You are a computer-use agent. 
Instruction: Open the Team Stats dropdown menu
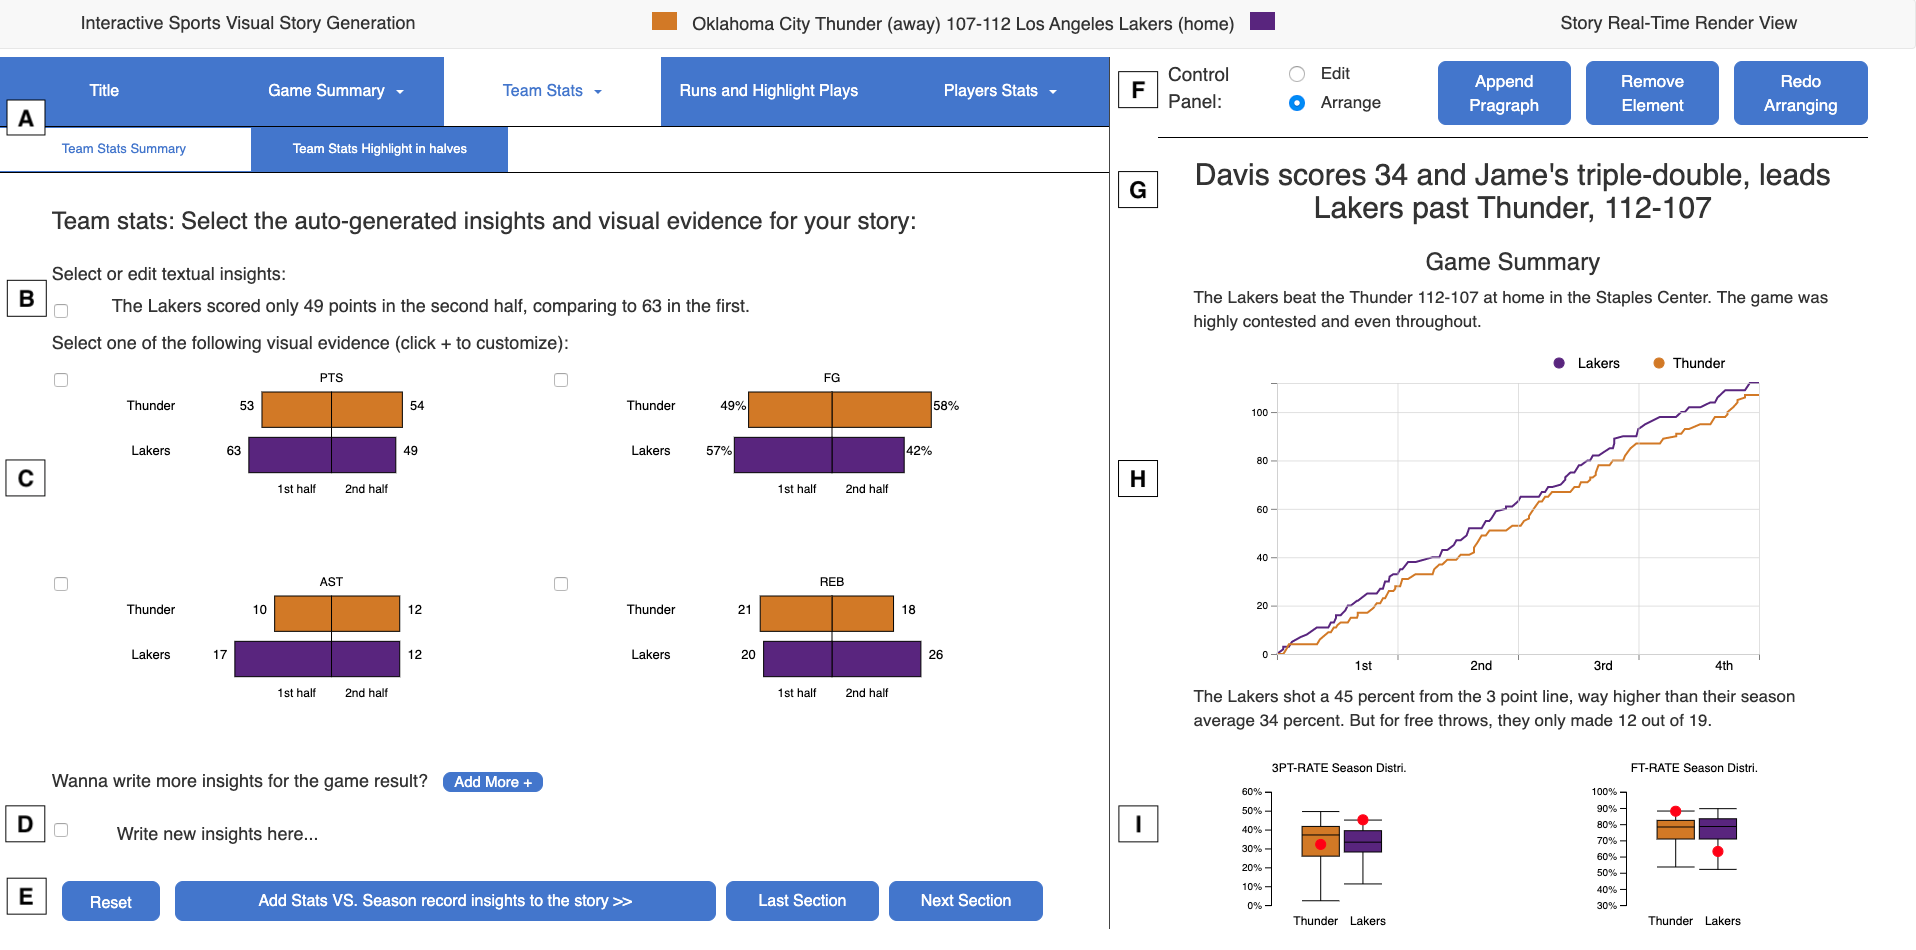point(552,91)
